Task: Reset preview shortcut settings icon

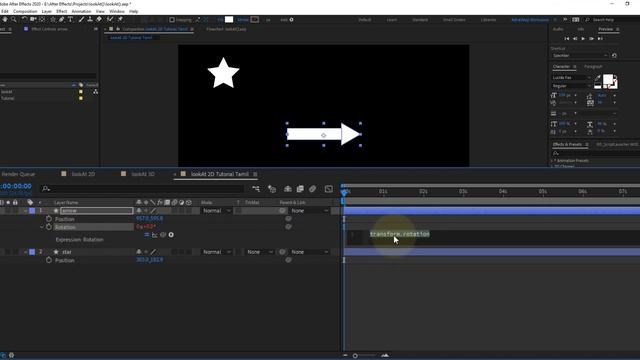Action: tap(614, 56)
